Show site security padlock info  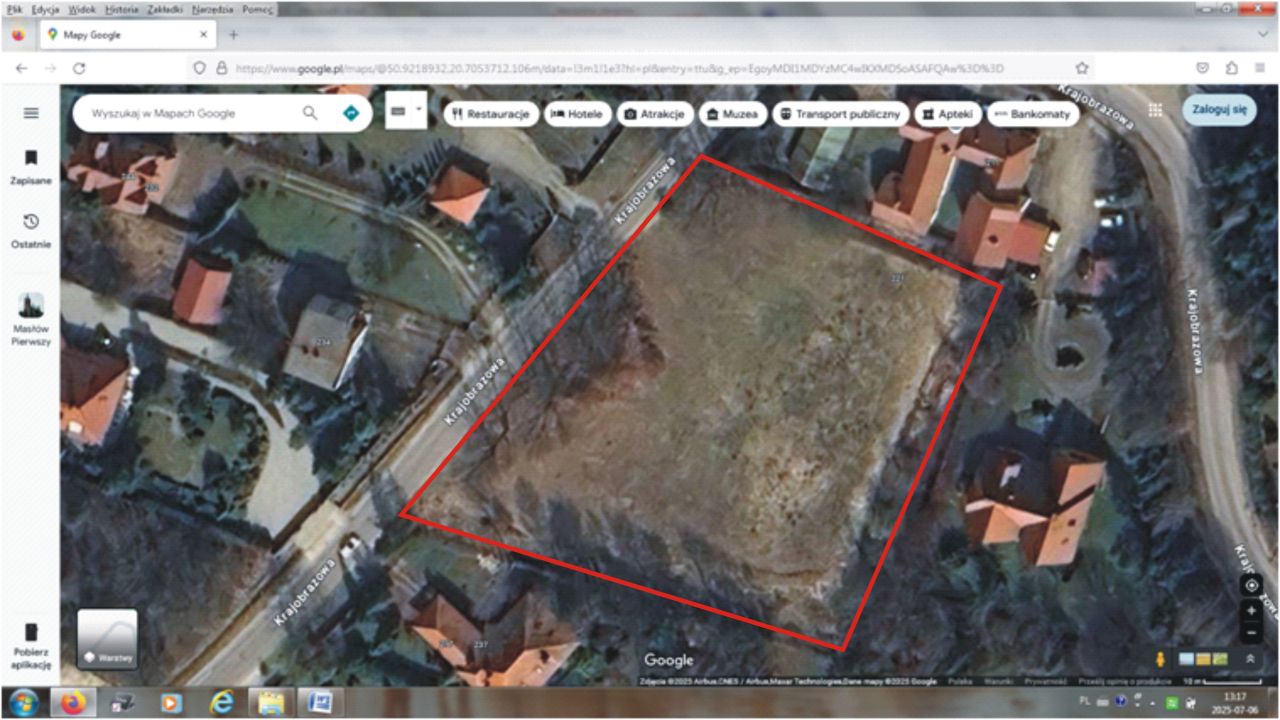pos(220,68)
